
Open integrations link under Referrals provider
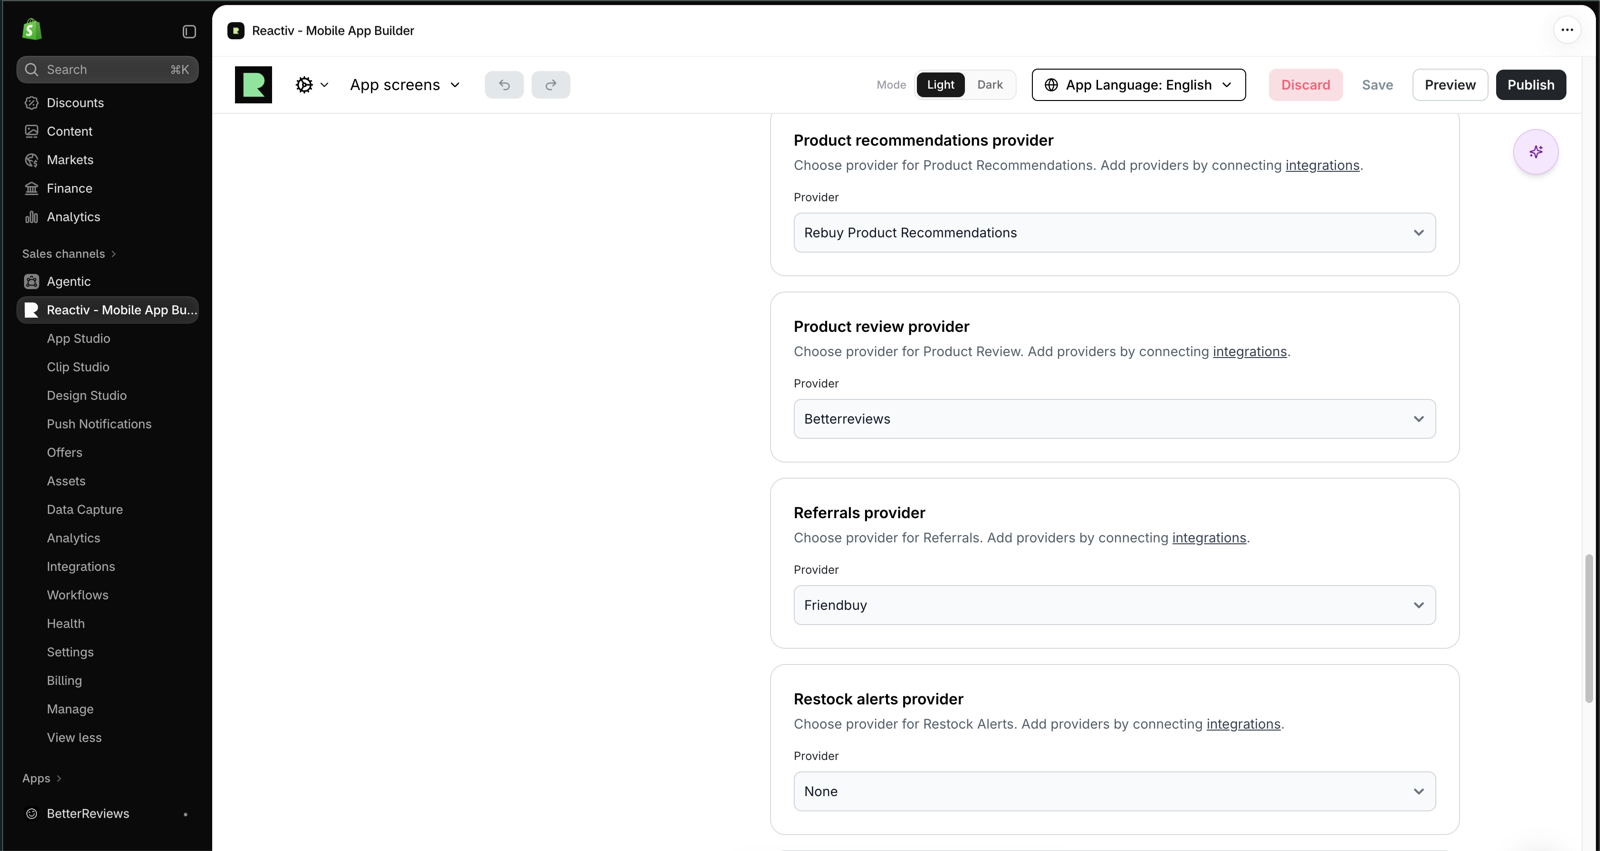1209,538
